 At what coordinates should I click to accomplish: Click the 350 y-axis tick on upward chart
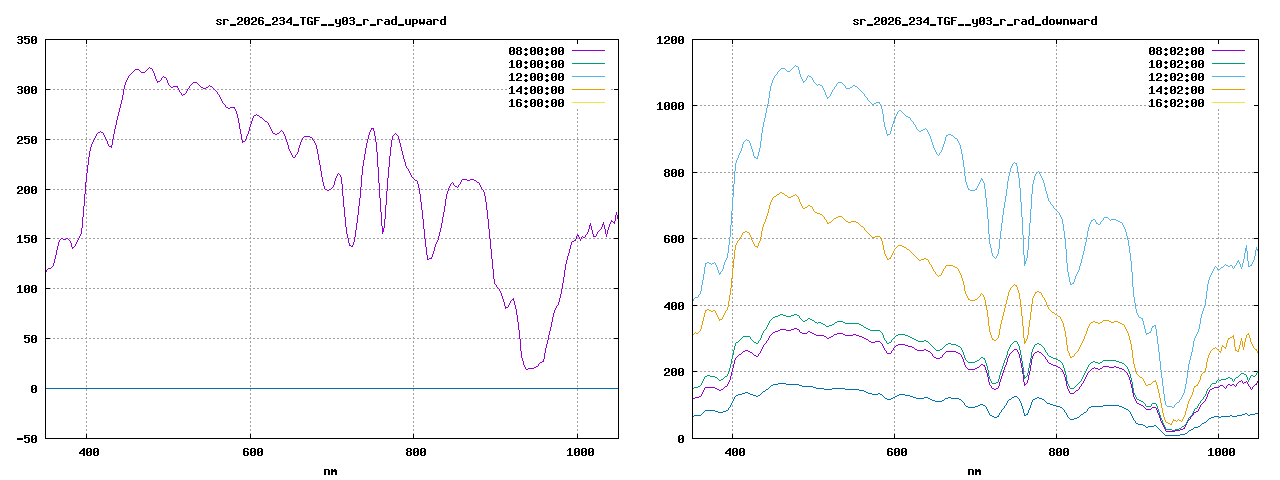point(27,40)
